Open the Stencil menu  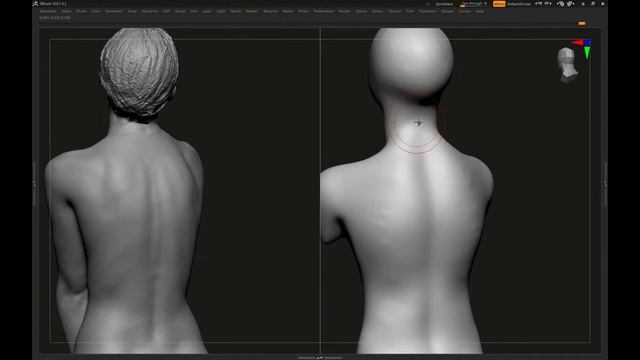click(x=361, y=11)
